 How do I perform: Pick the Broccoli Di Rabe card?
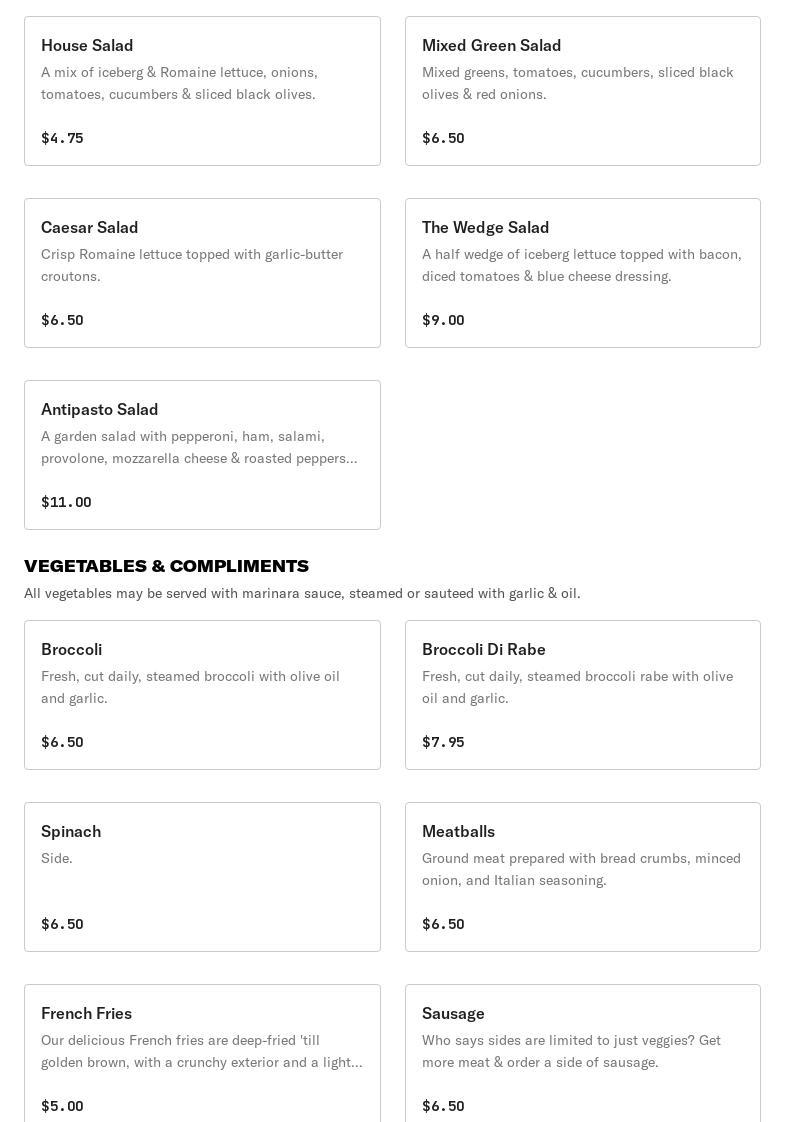tap(582, 695)
